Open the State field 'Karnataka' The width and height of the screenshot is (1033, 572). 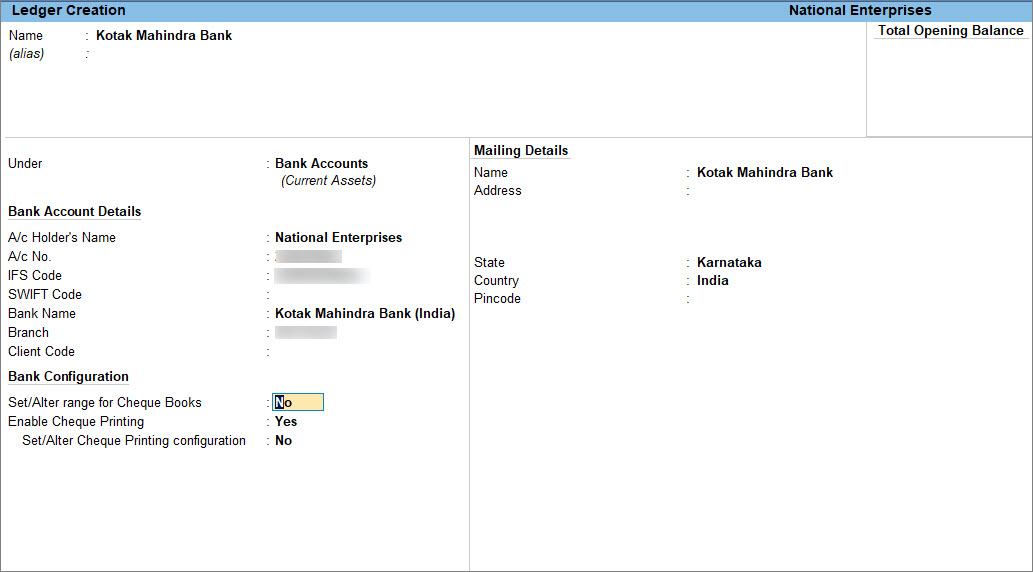click(x=729, y=262)
